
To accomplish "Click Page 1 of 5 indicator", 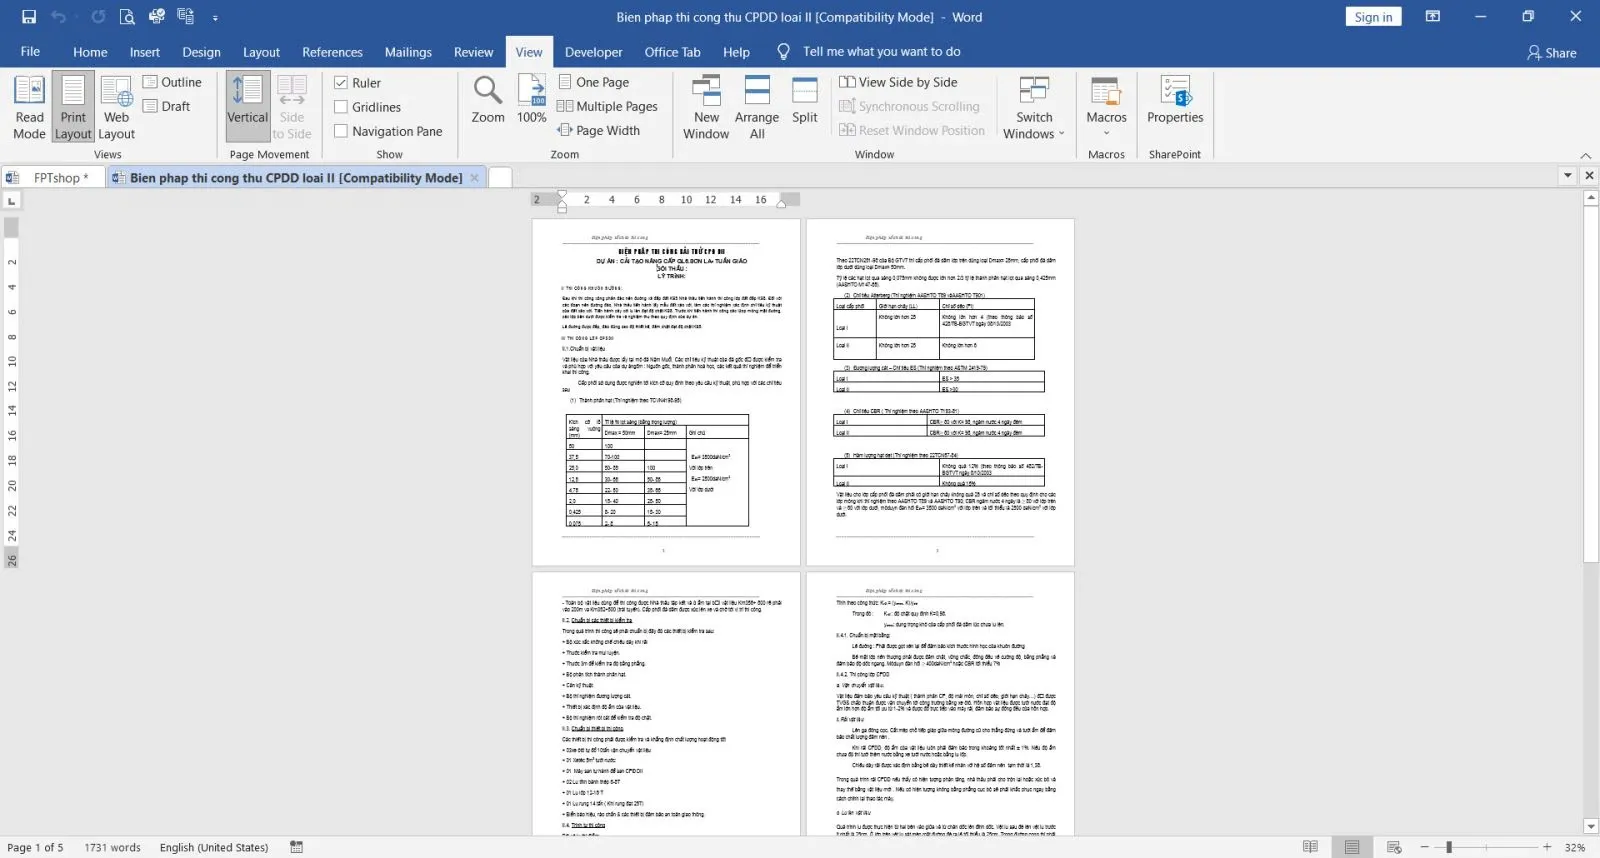I will tap(35, 847).
